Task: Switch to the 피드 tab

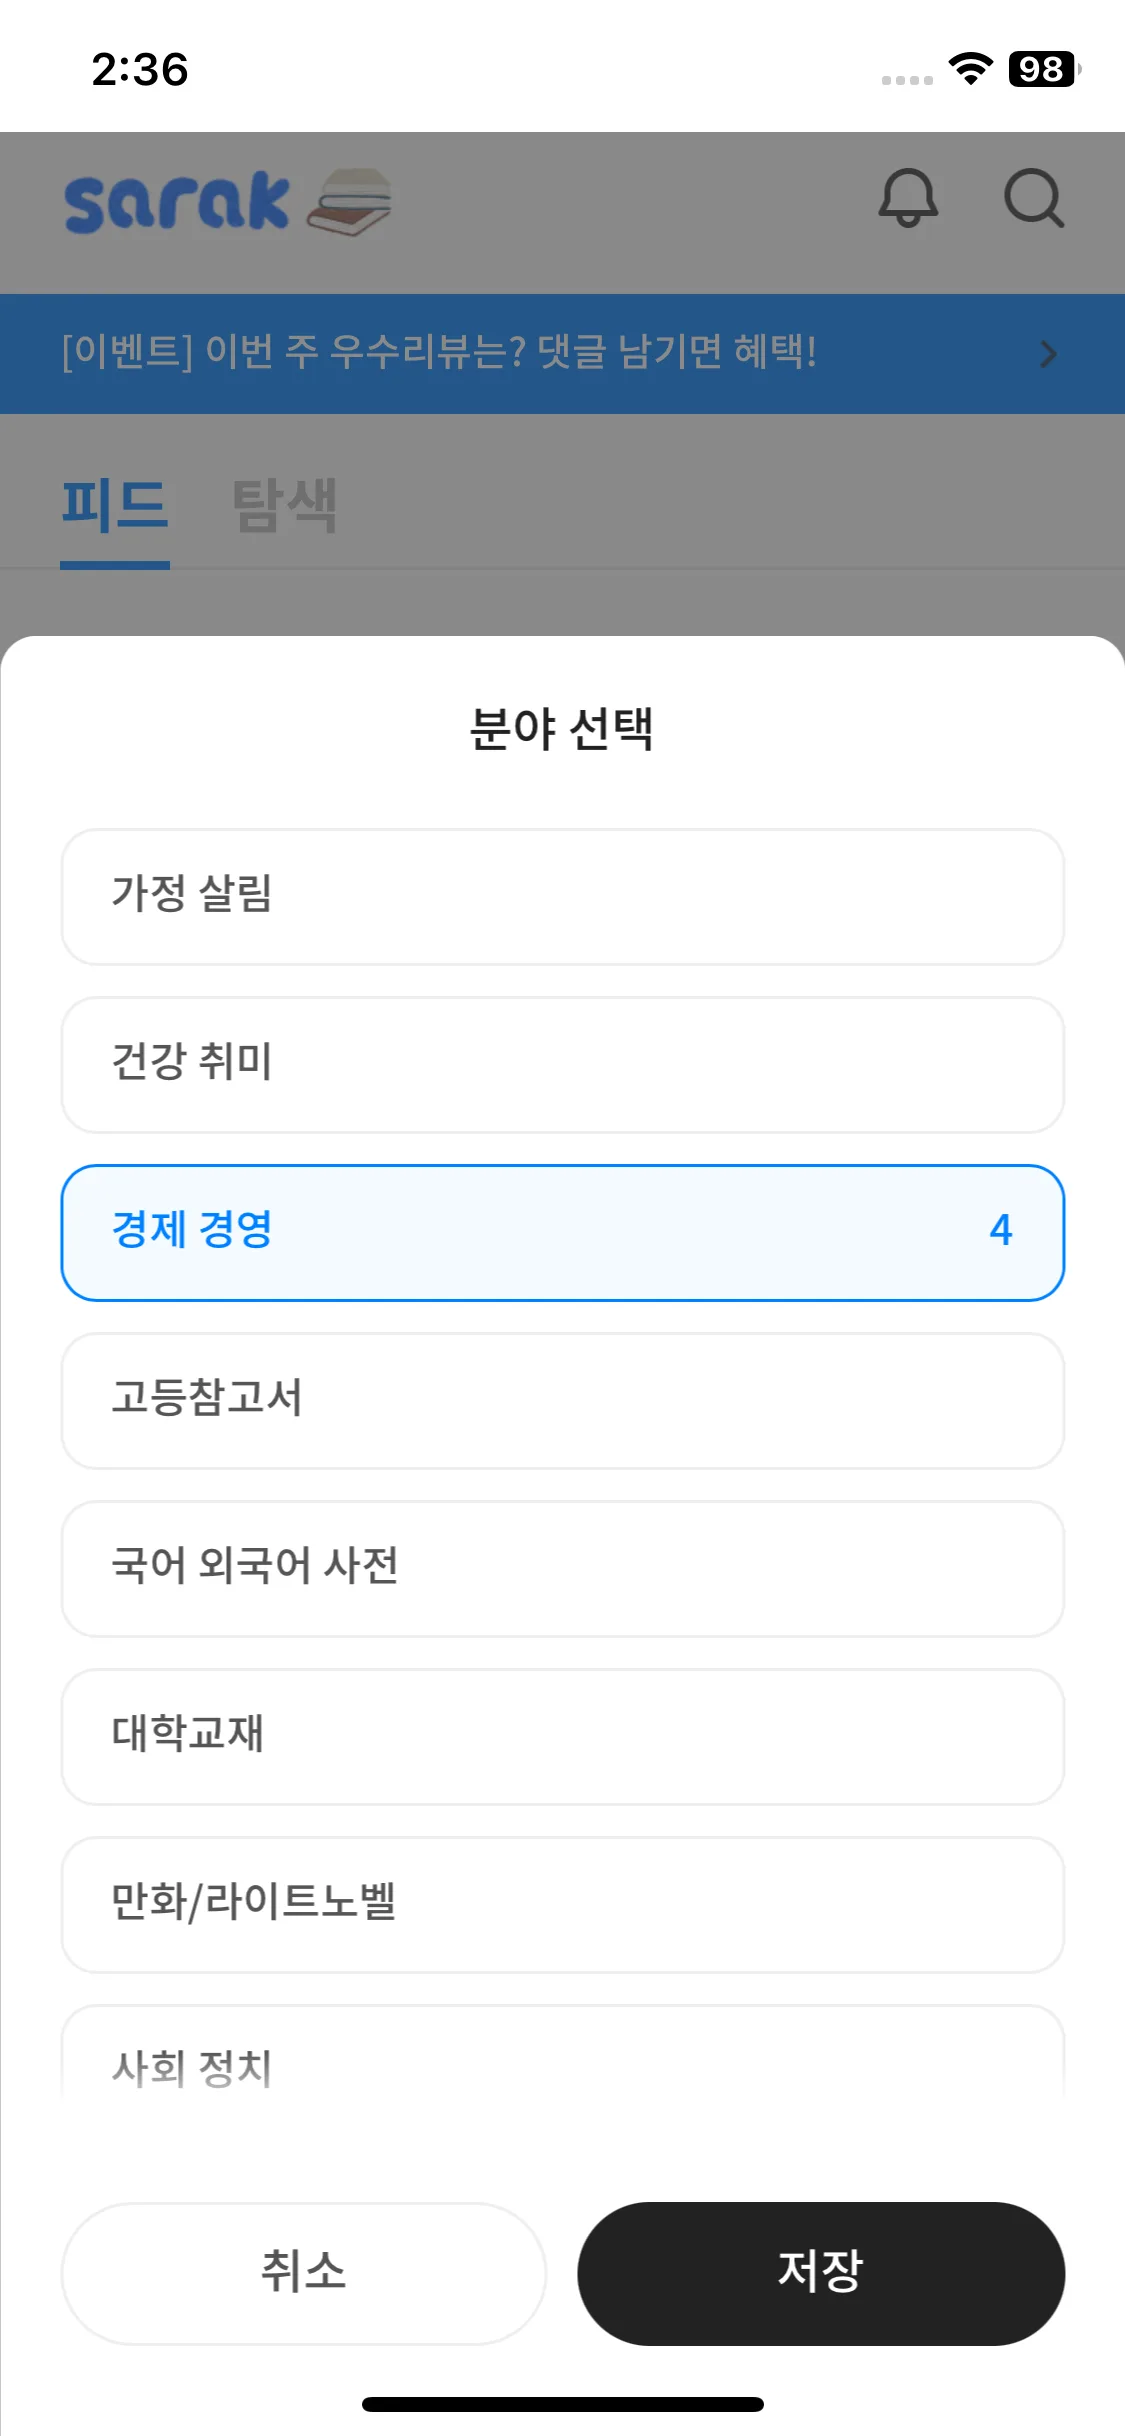Action: coord(115,505)
